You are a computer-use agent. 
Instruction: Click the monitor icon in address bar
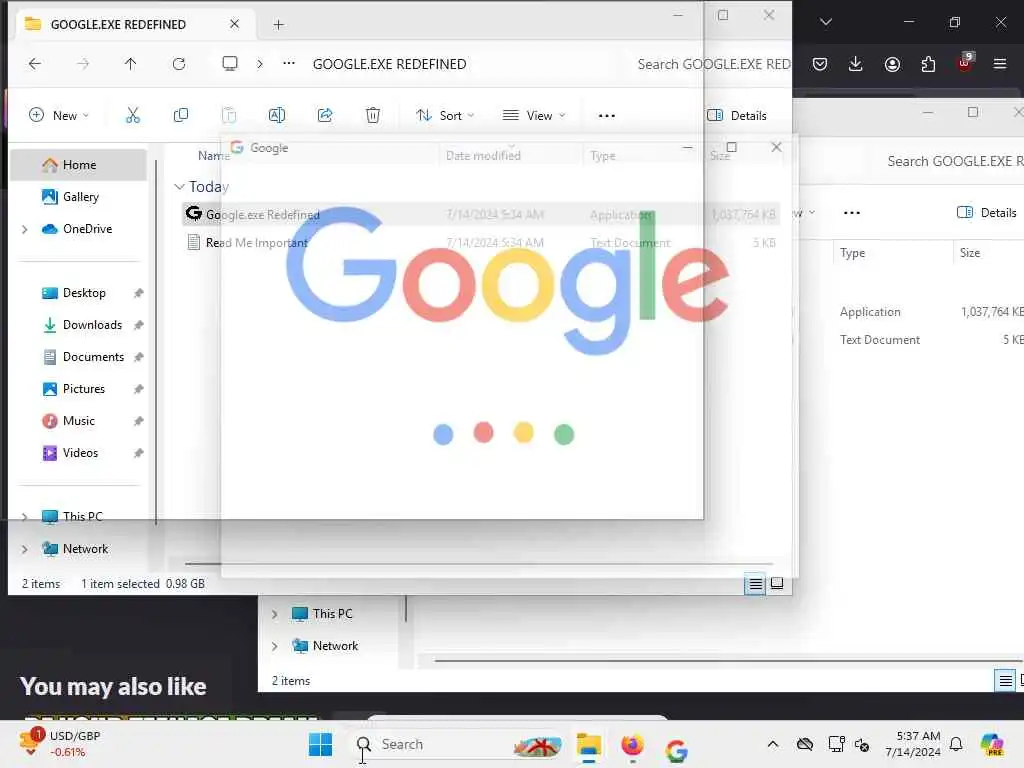pyautogui.click(x=230, y=63)
